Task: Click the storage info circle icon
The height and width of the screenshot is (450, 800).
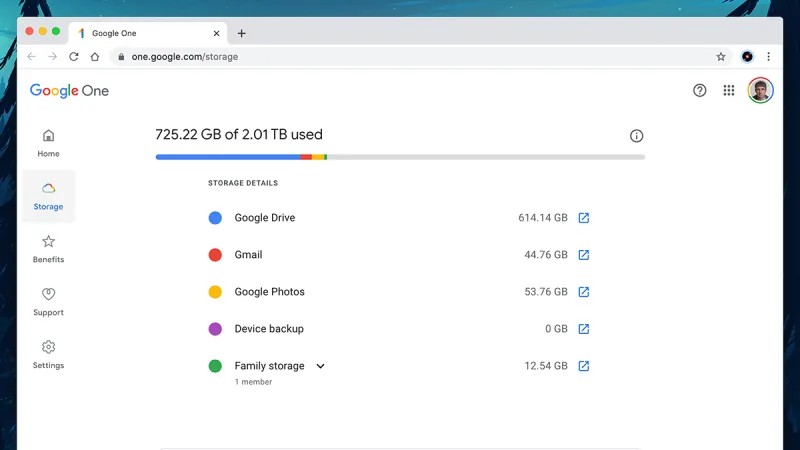Action: pos(636,136)
